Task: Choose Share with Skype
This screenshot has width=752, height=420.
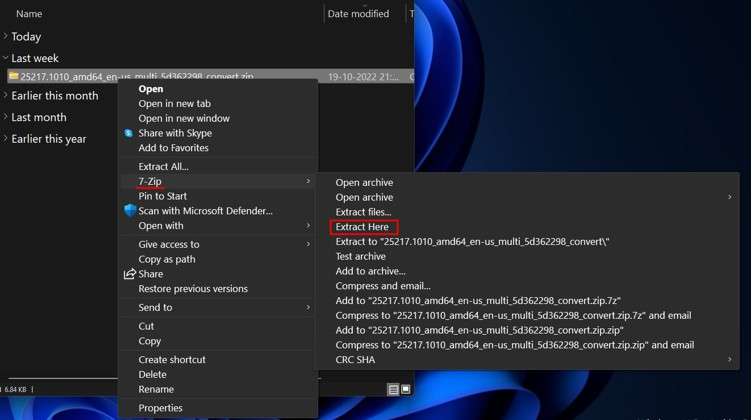Action: pos(175,133)
